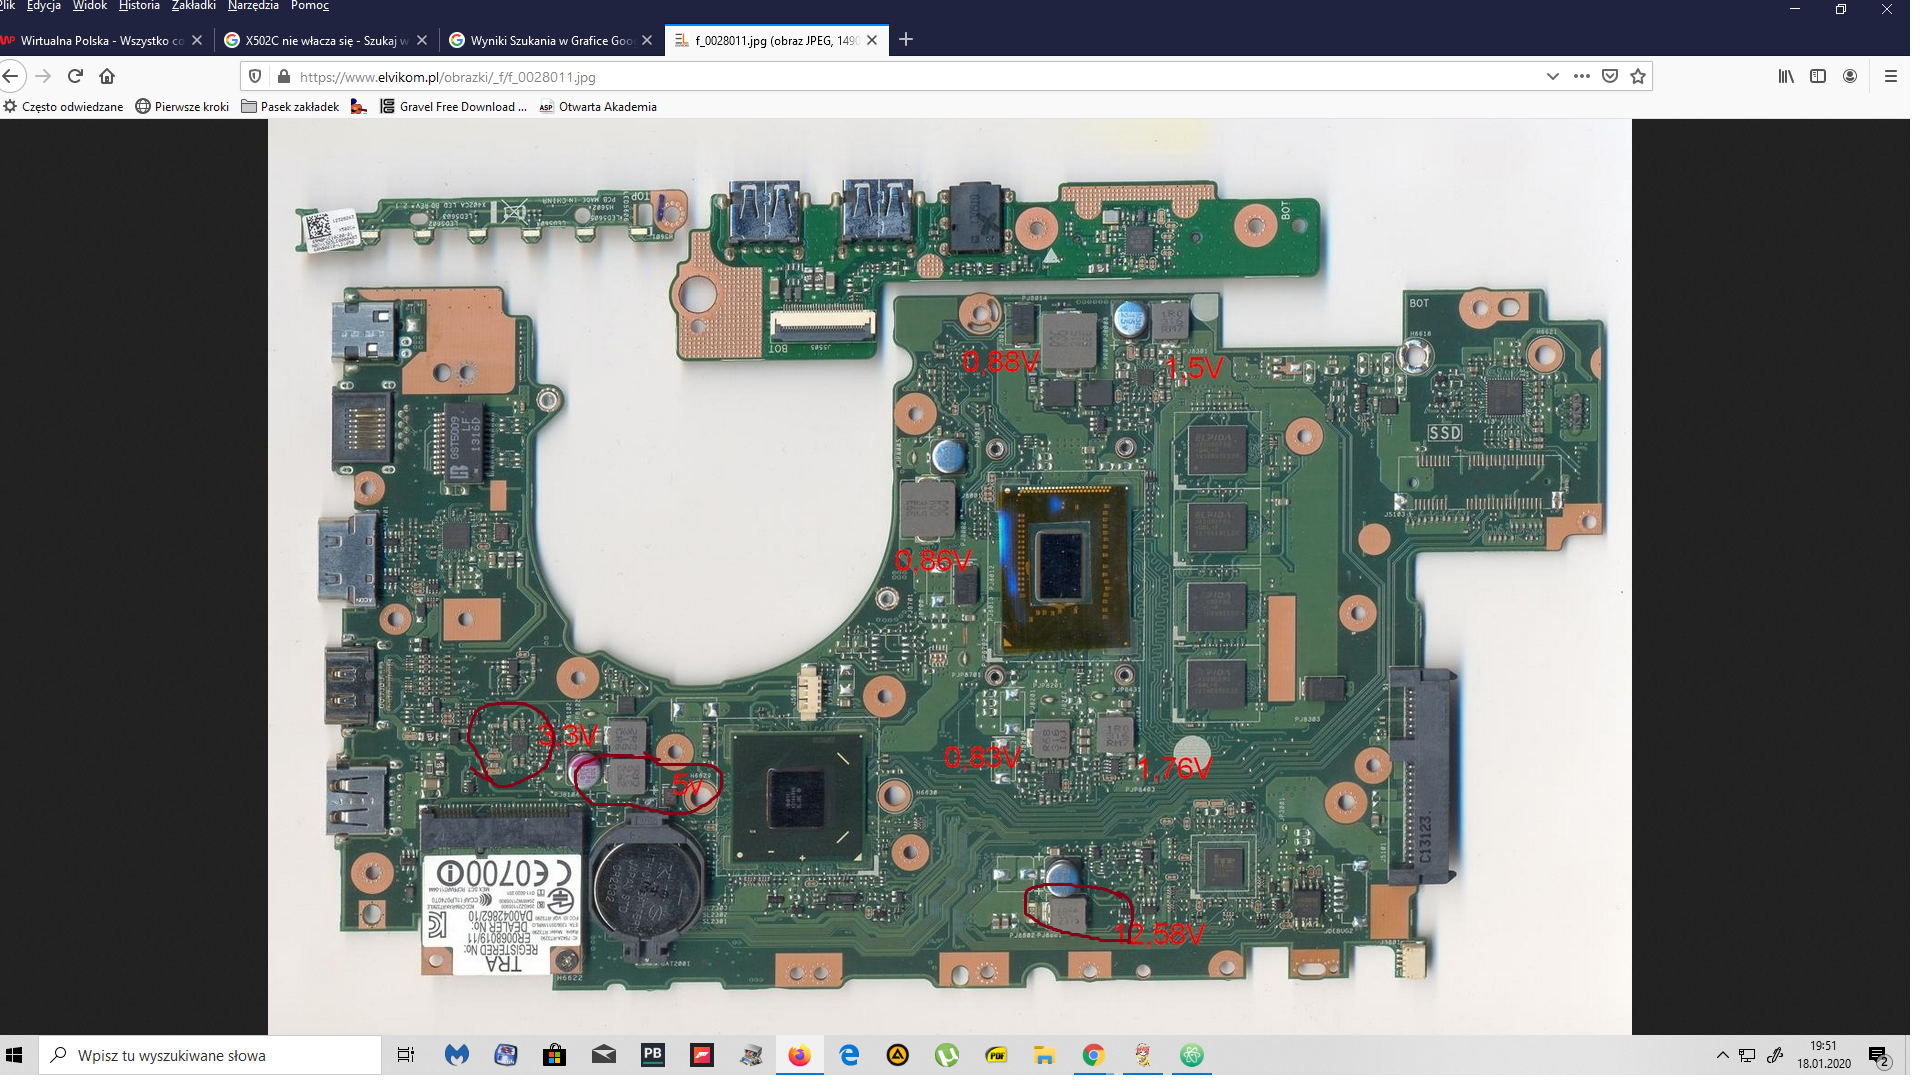Open the Firefox hamburger menu
Viewport: 1920px width, 1080px height.
click(x=1890, y=76)
